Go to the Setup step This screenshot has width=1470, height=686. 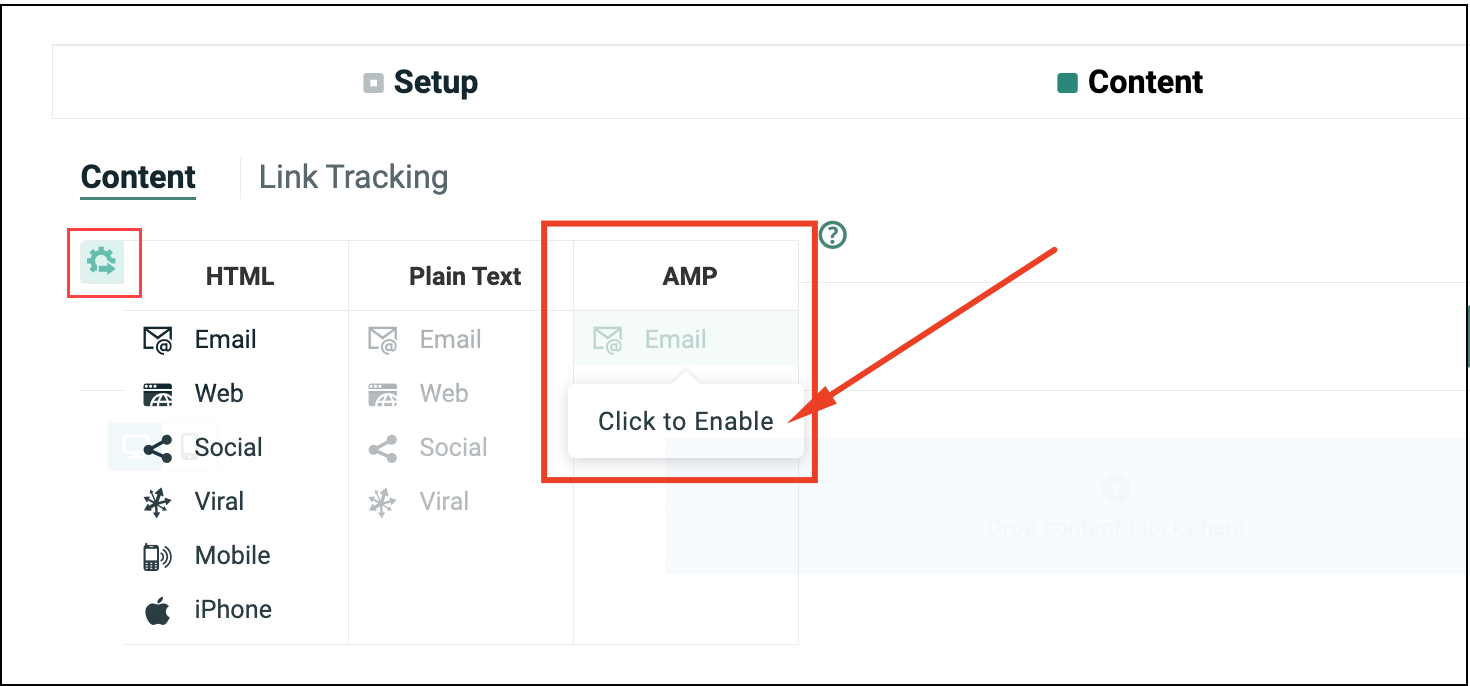coord(421,82)
